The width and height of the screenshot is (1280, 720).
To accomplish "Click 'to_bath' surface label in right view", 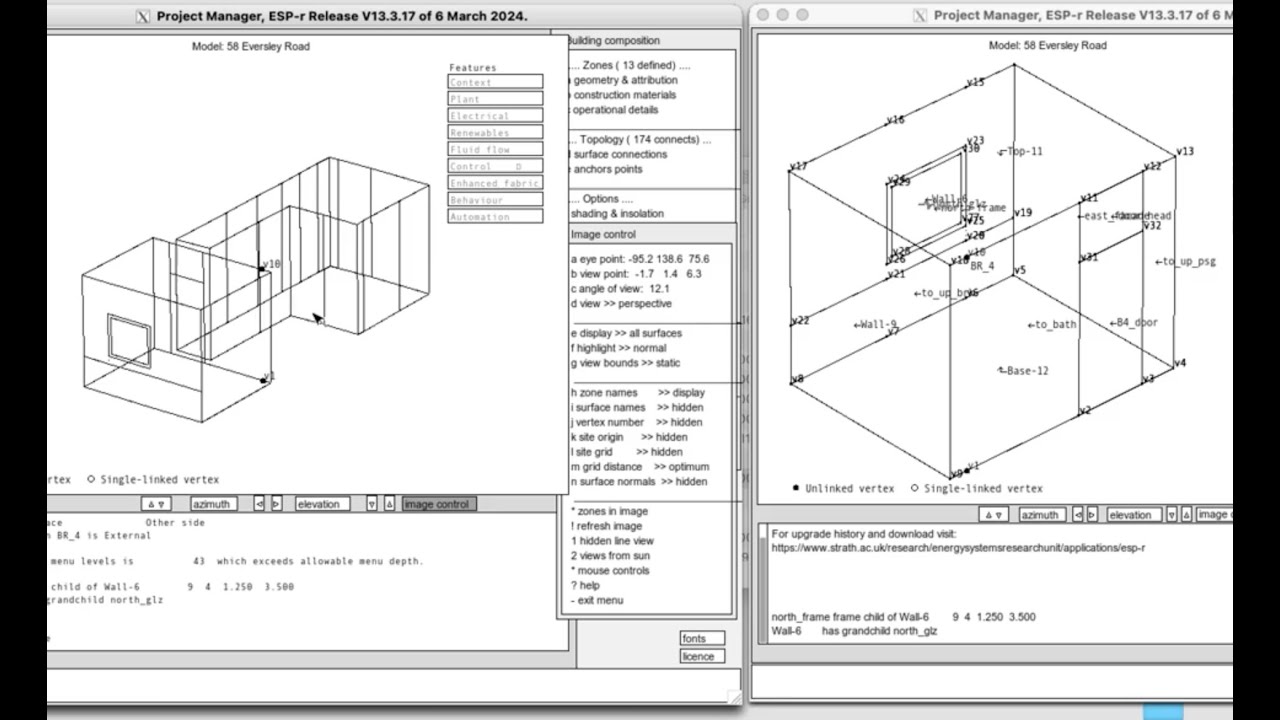I will tap(1052, 325).
